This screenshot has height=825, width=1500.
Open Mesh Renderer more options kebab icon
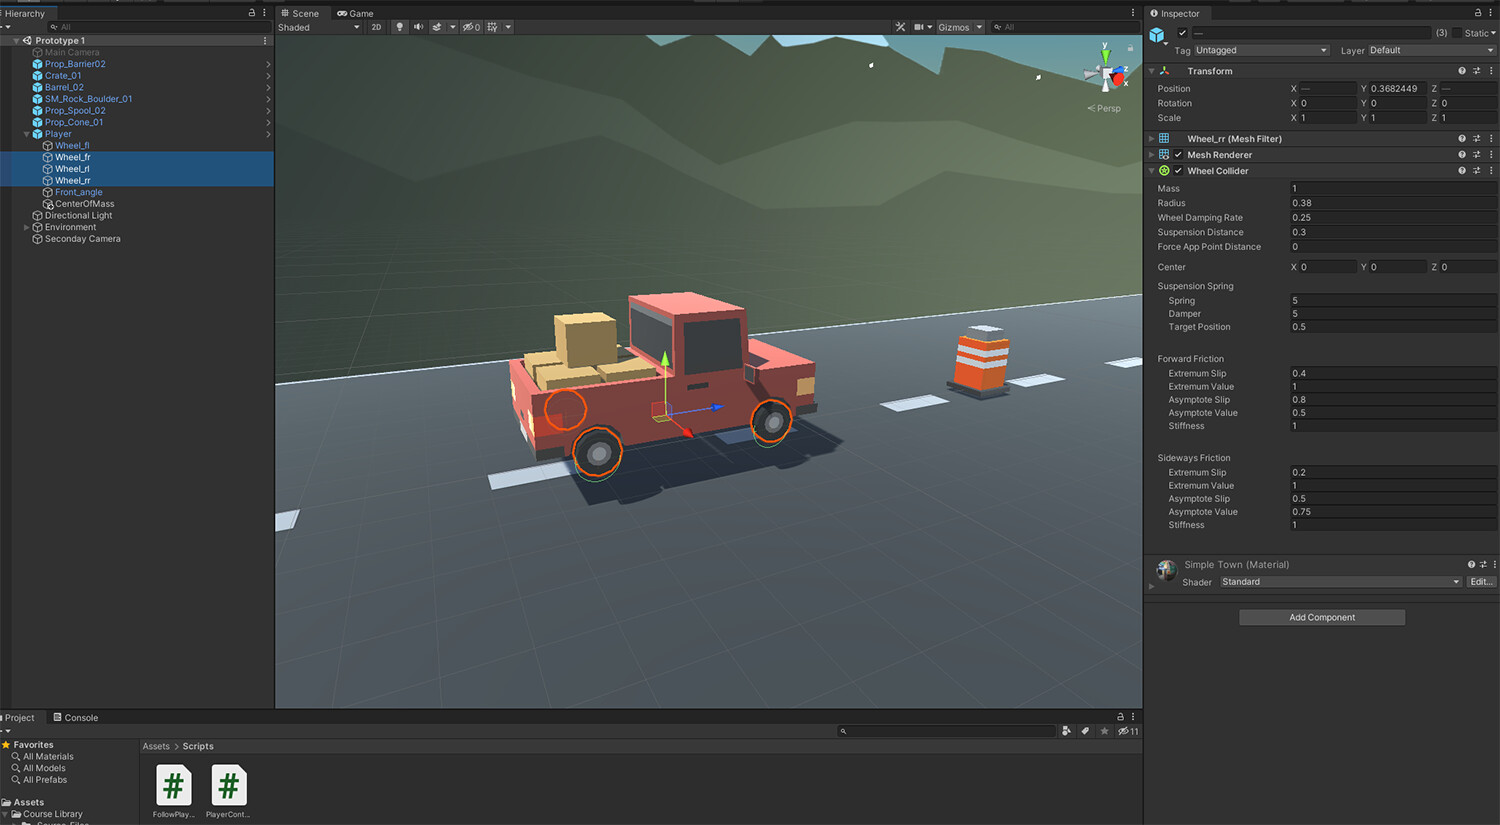coord(1491,154)
